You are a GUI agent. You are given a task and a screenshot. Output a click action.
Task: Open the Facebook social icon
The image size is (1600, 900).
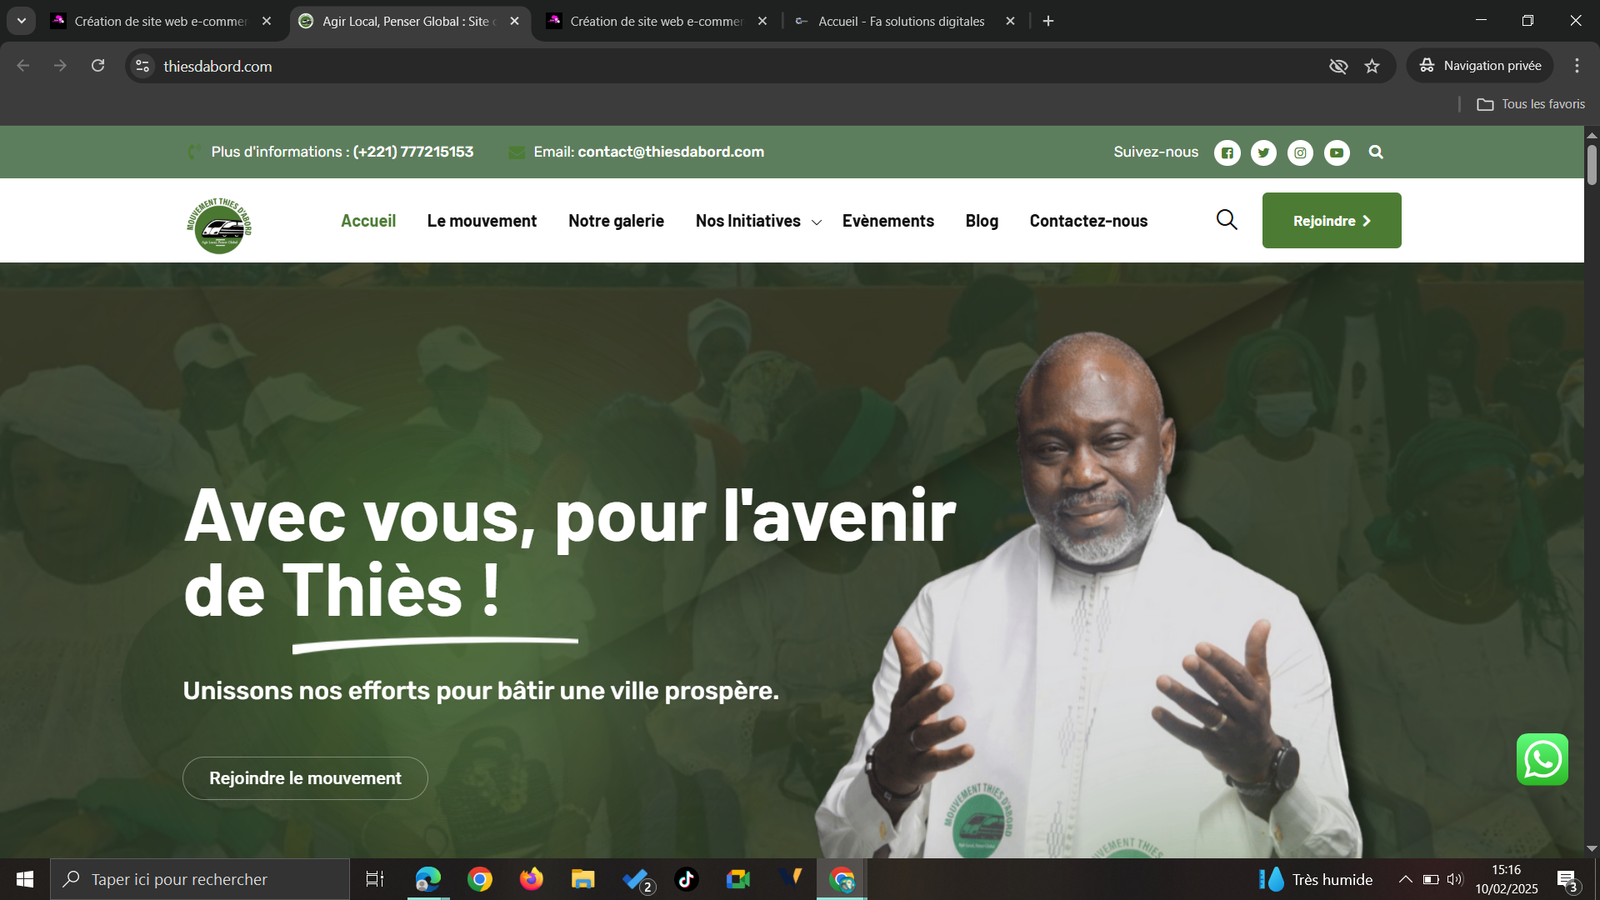point(1227,153)
